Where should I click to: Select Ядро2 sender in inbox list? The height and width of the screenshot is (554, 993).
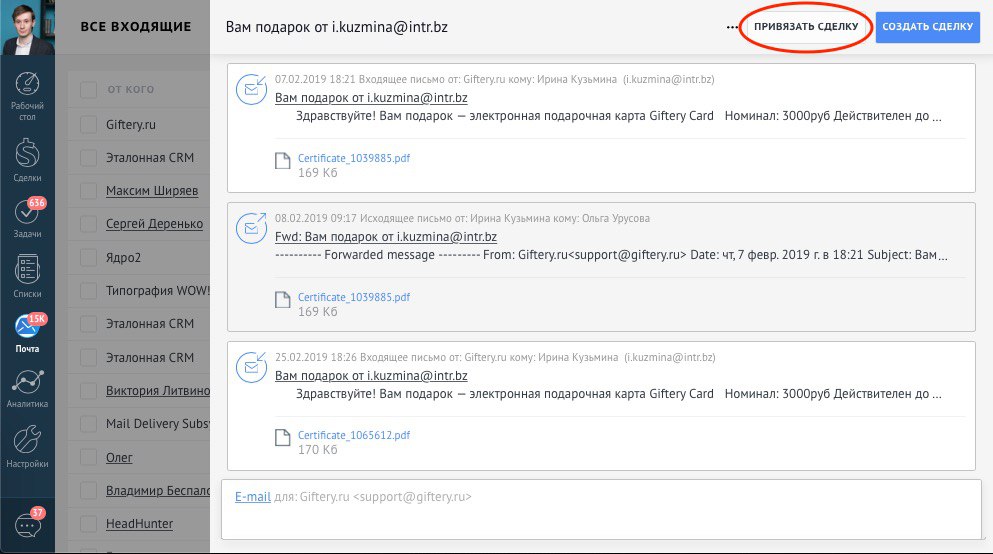tap(123, 258)
